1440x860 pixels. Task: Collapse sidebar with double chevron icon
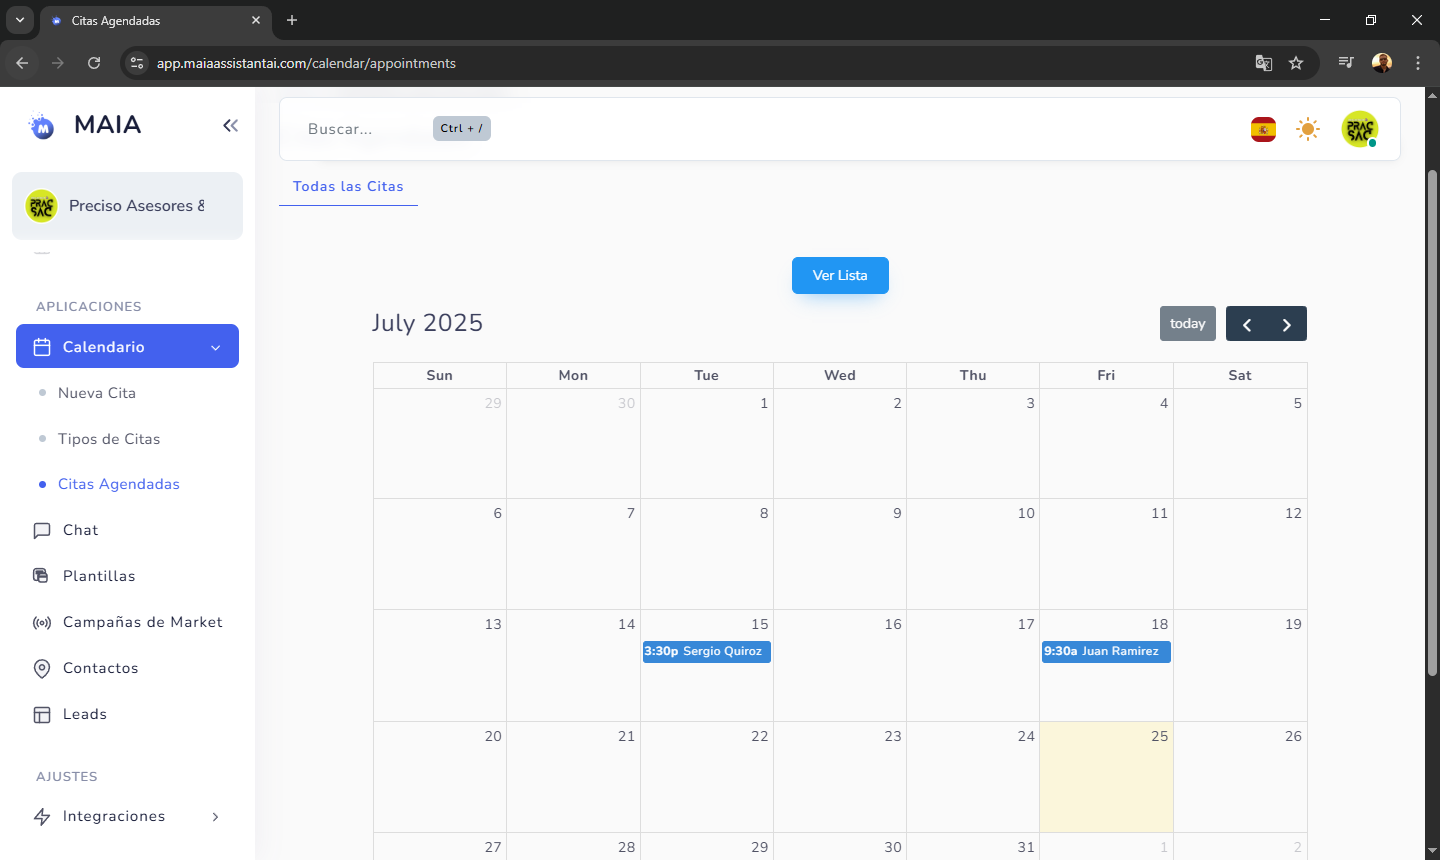coord(230,125)
